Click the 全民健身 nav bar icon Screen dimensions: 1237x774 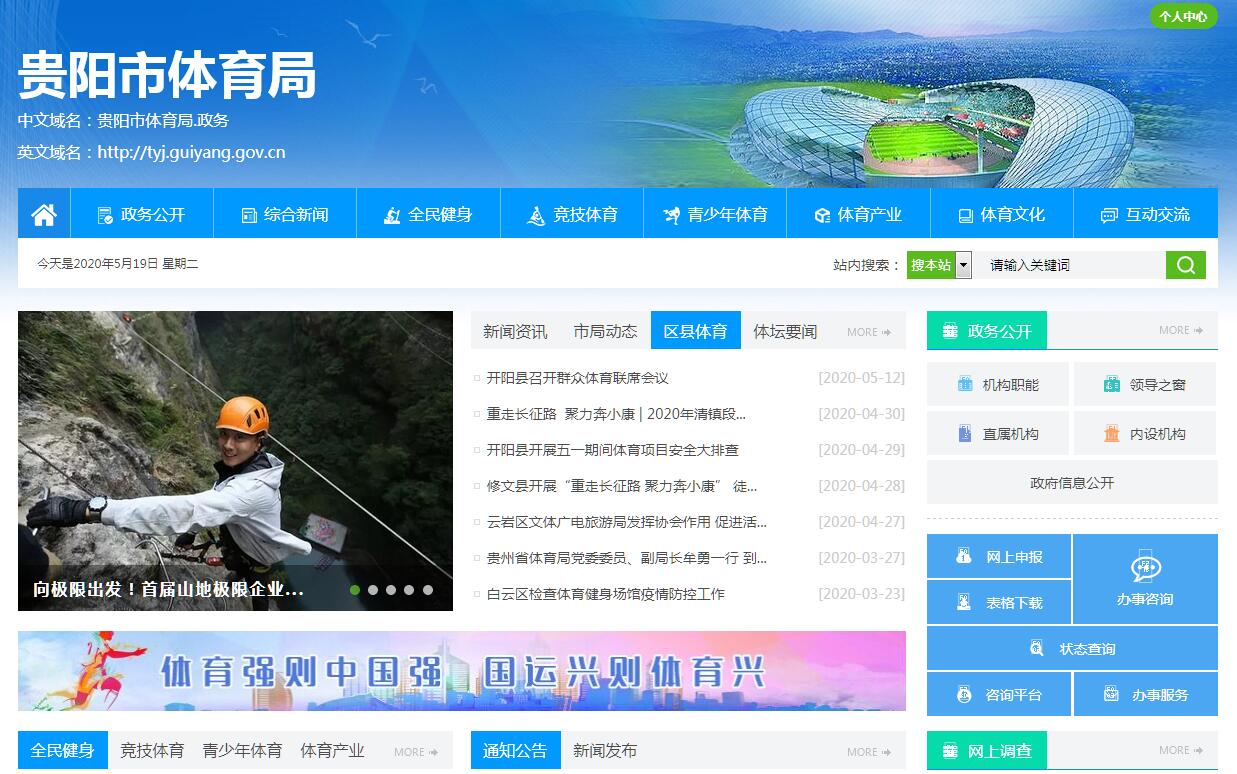393,215
